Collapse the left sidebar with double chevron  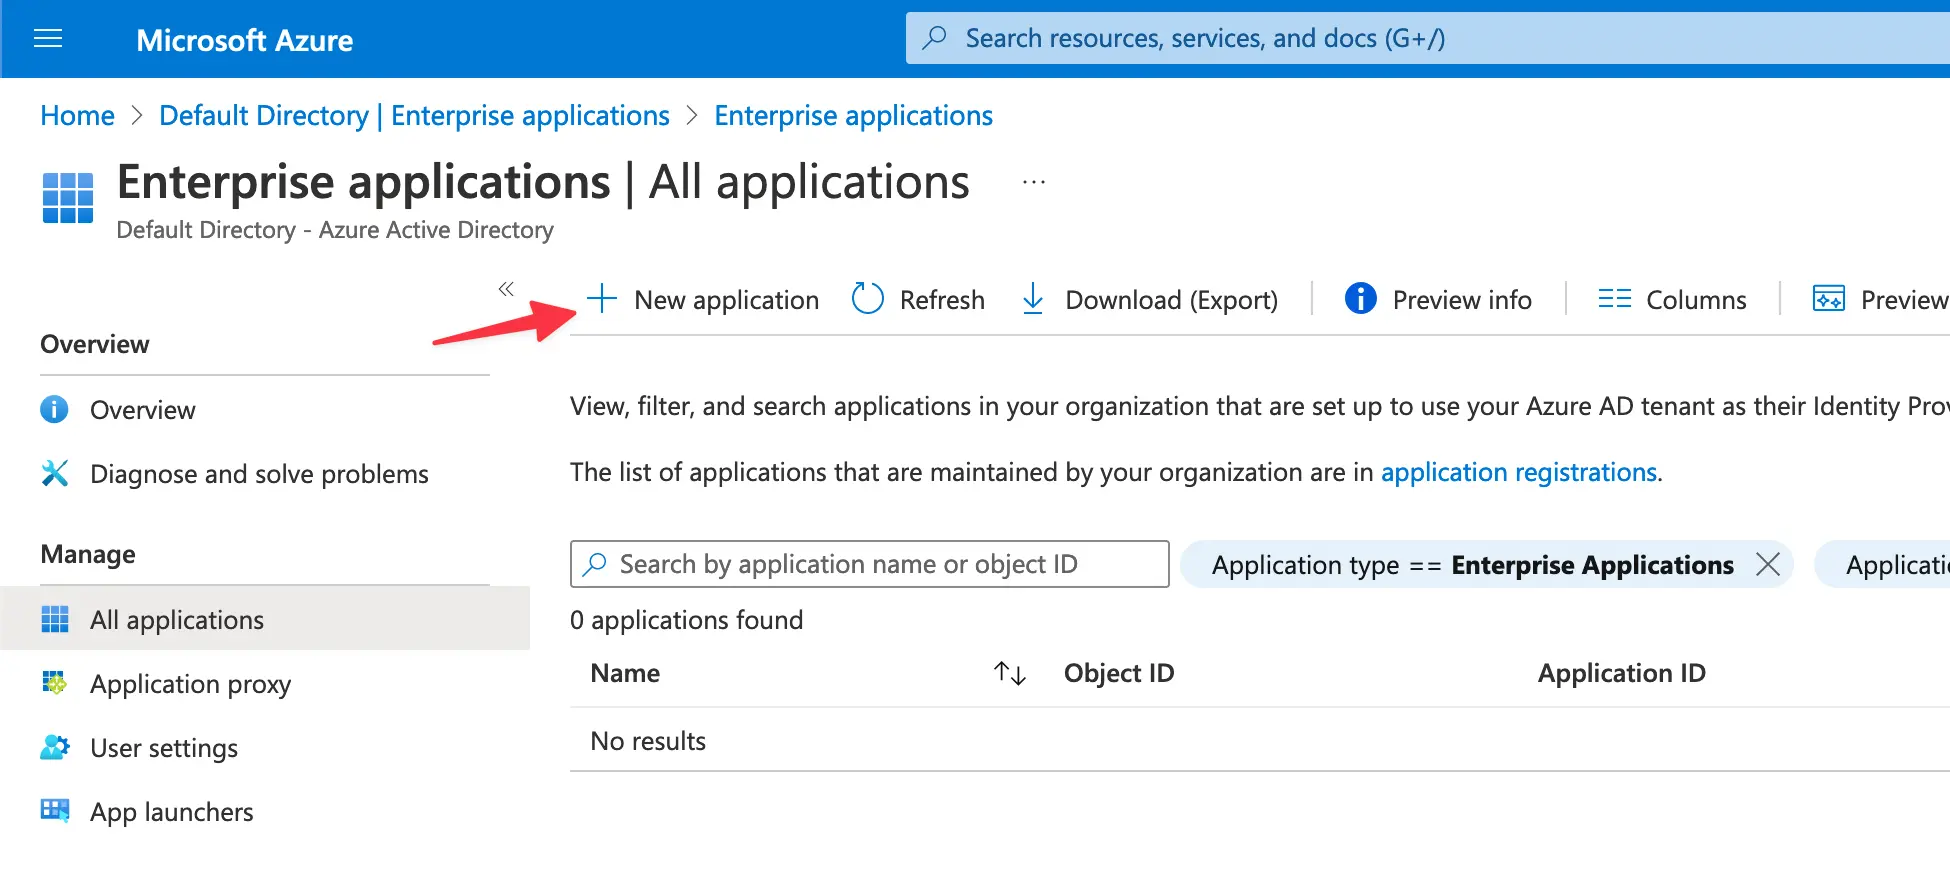pos(506,289)
